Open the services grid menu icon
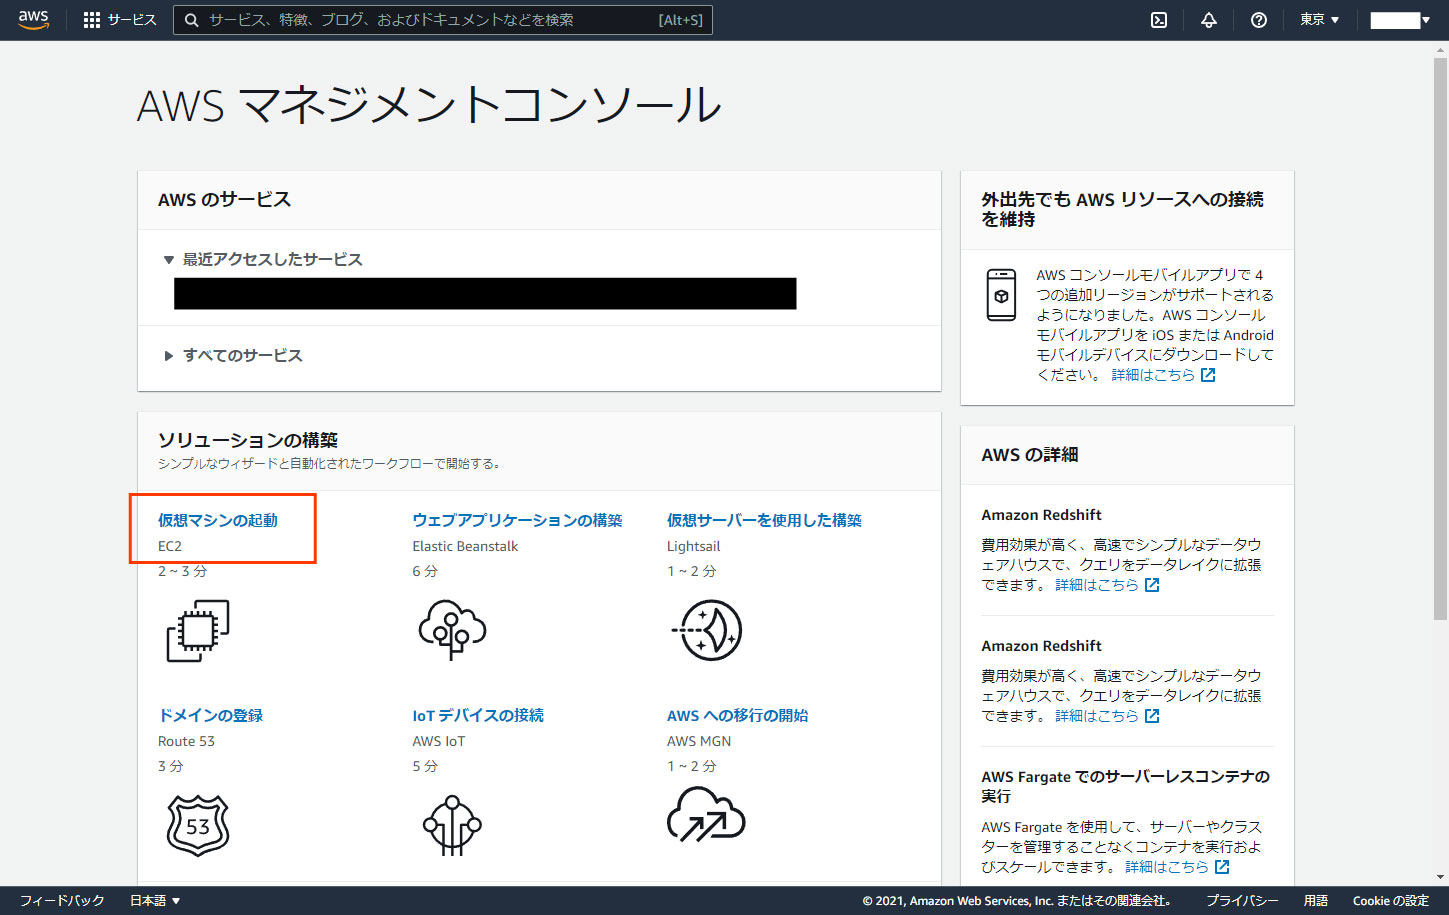1449x915 pixels. [x=92, y=20]
